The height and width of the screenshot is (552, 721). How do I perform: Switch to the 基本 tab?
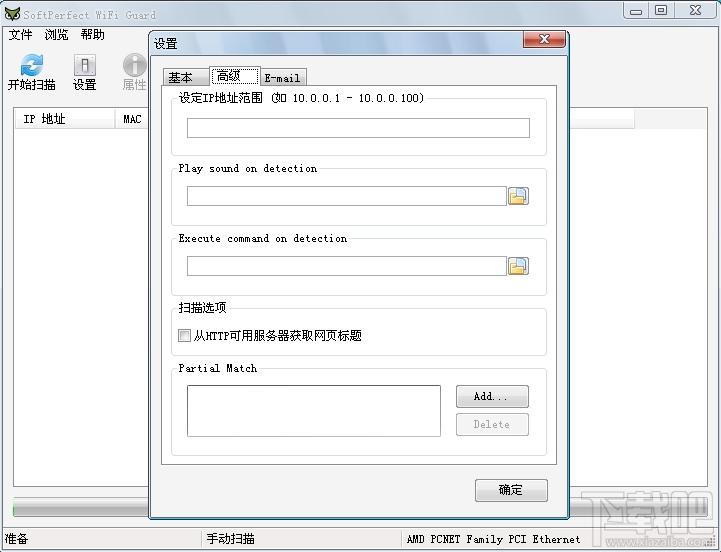185,77
